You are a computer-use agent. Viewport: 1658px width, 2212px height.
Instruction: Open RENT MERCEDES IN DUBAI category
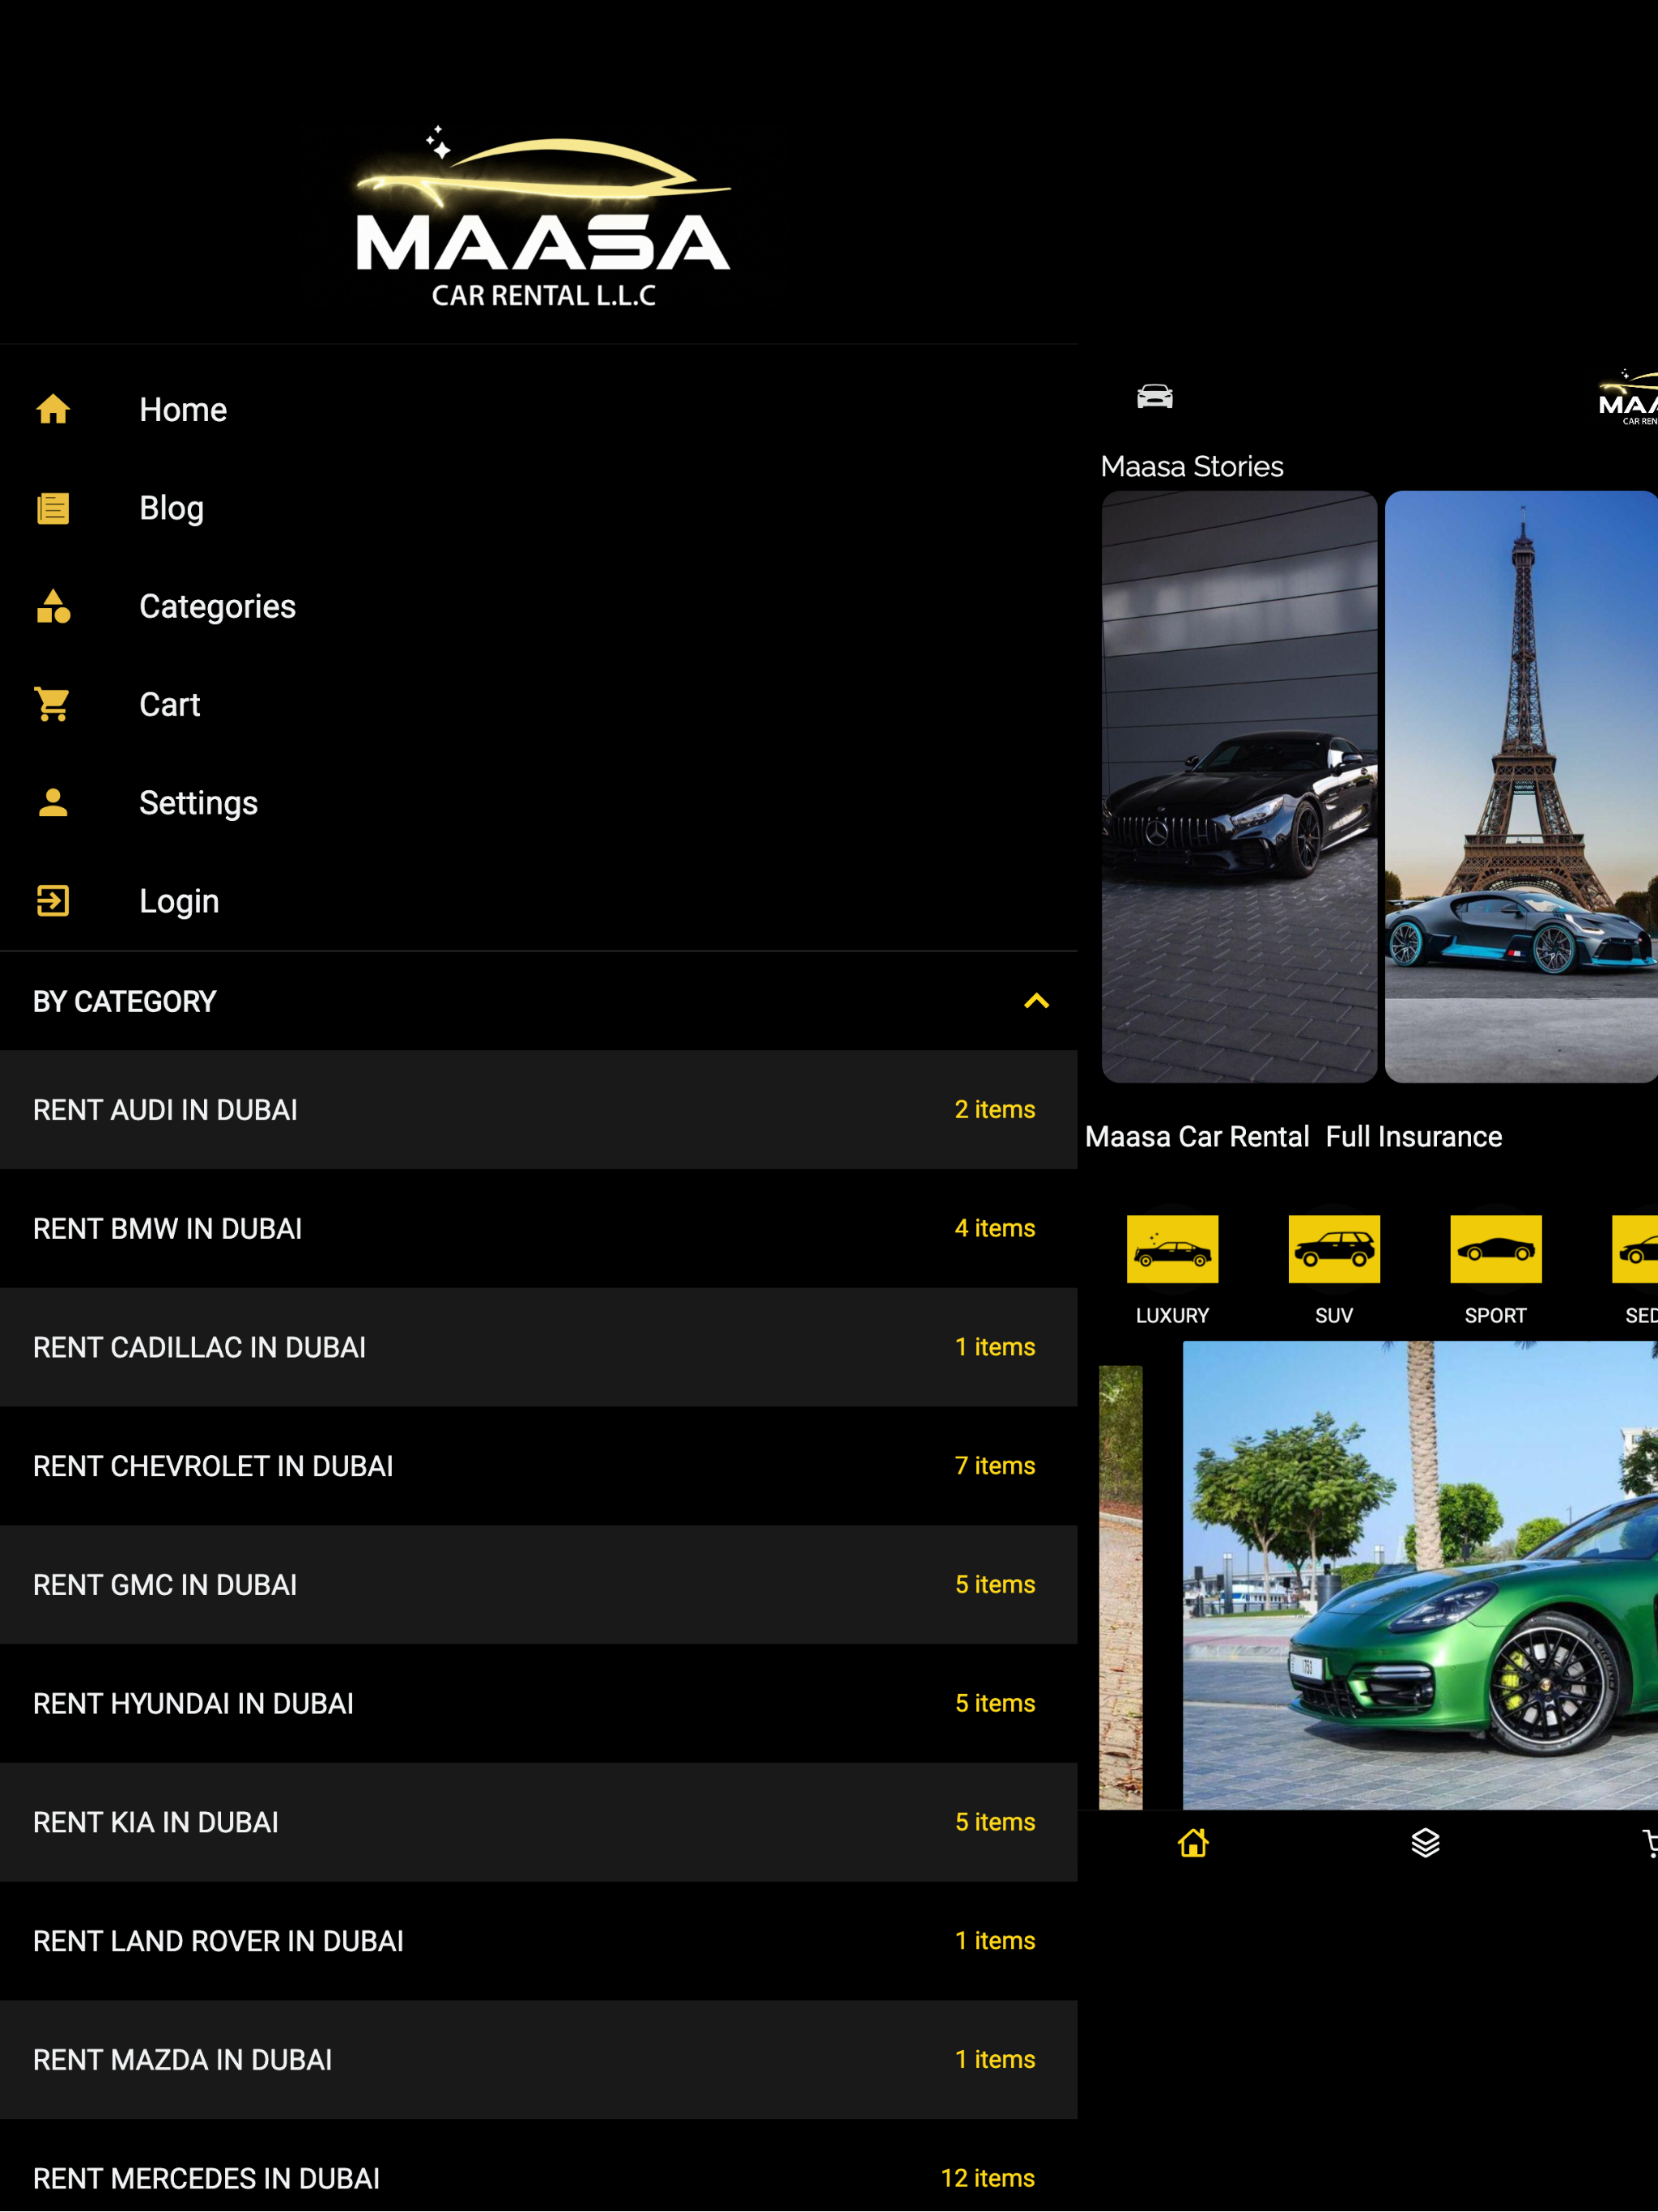click(x=538, y=2166)
